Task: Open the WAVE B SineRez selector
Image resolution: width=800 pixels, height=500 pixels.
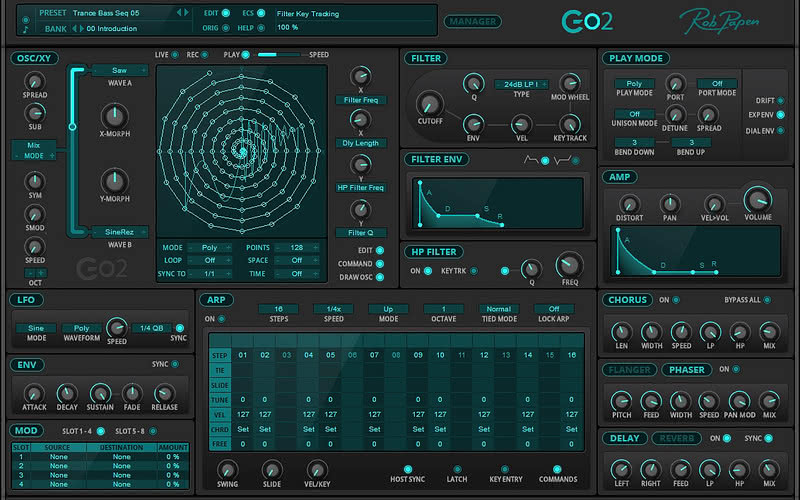Action: point(119,232)
